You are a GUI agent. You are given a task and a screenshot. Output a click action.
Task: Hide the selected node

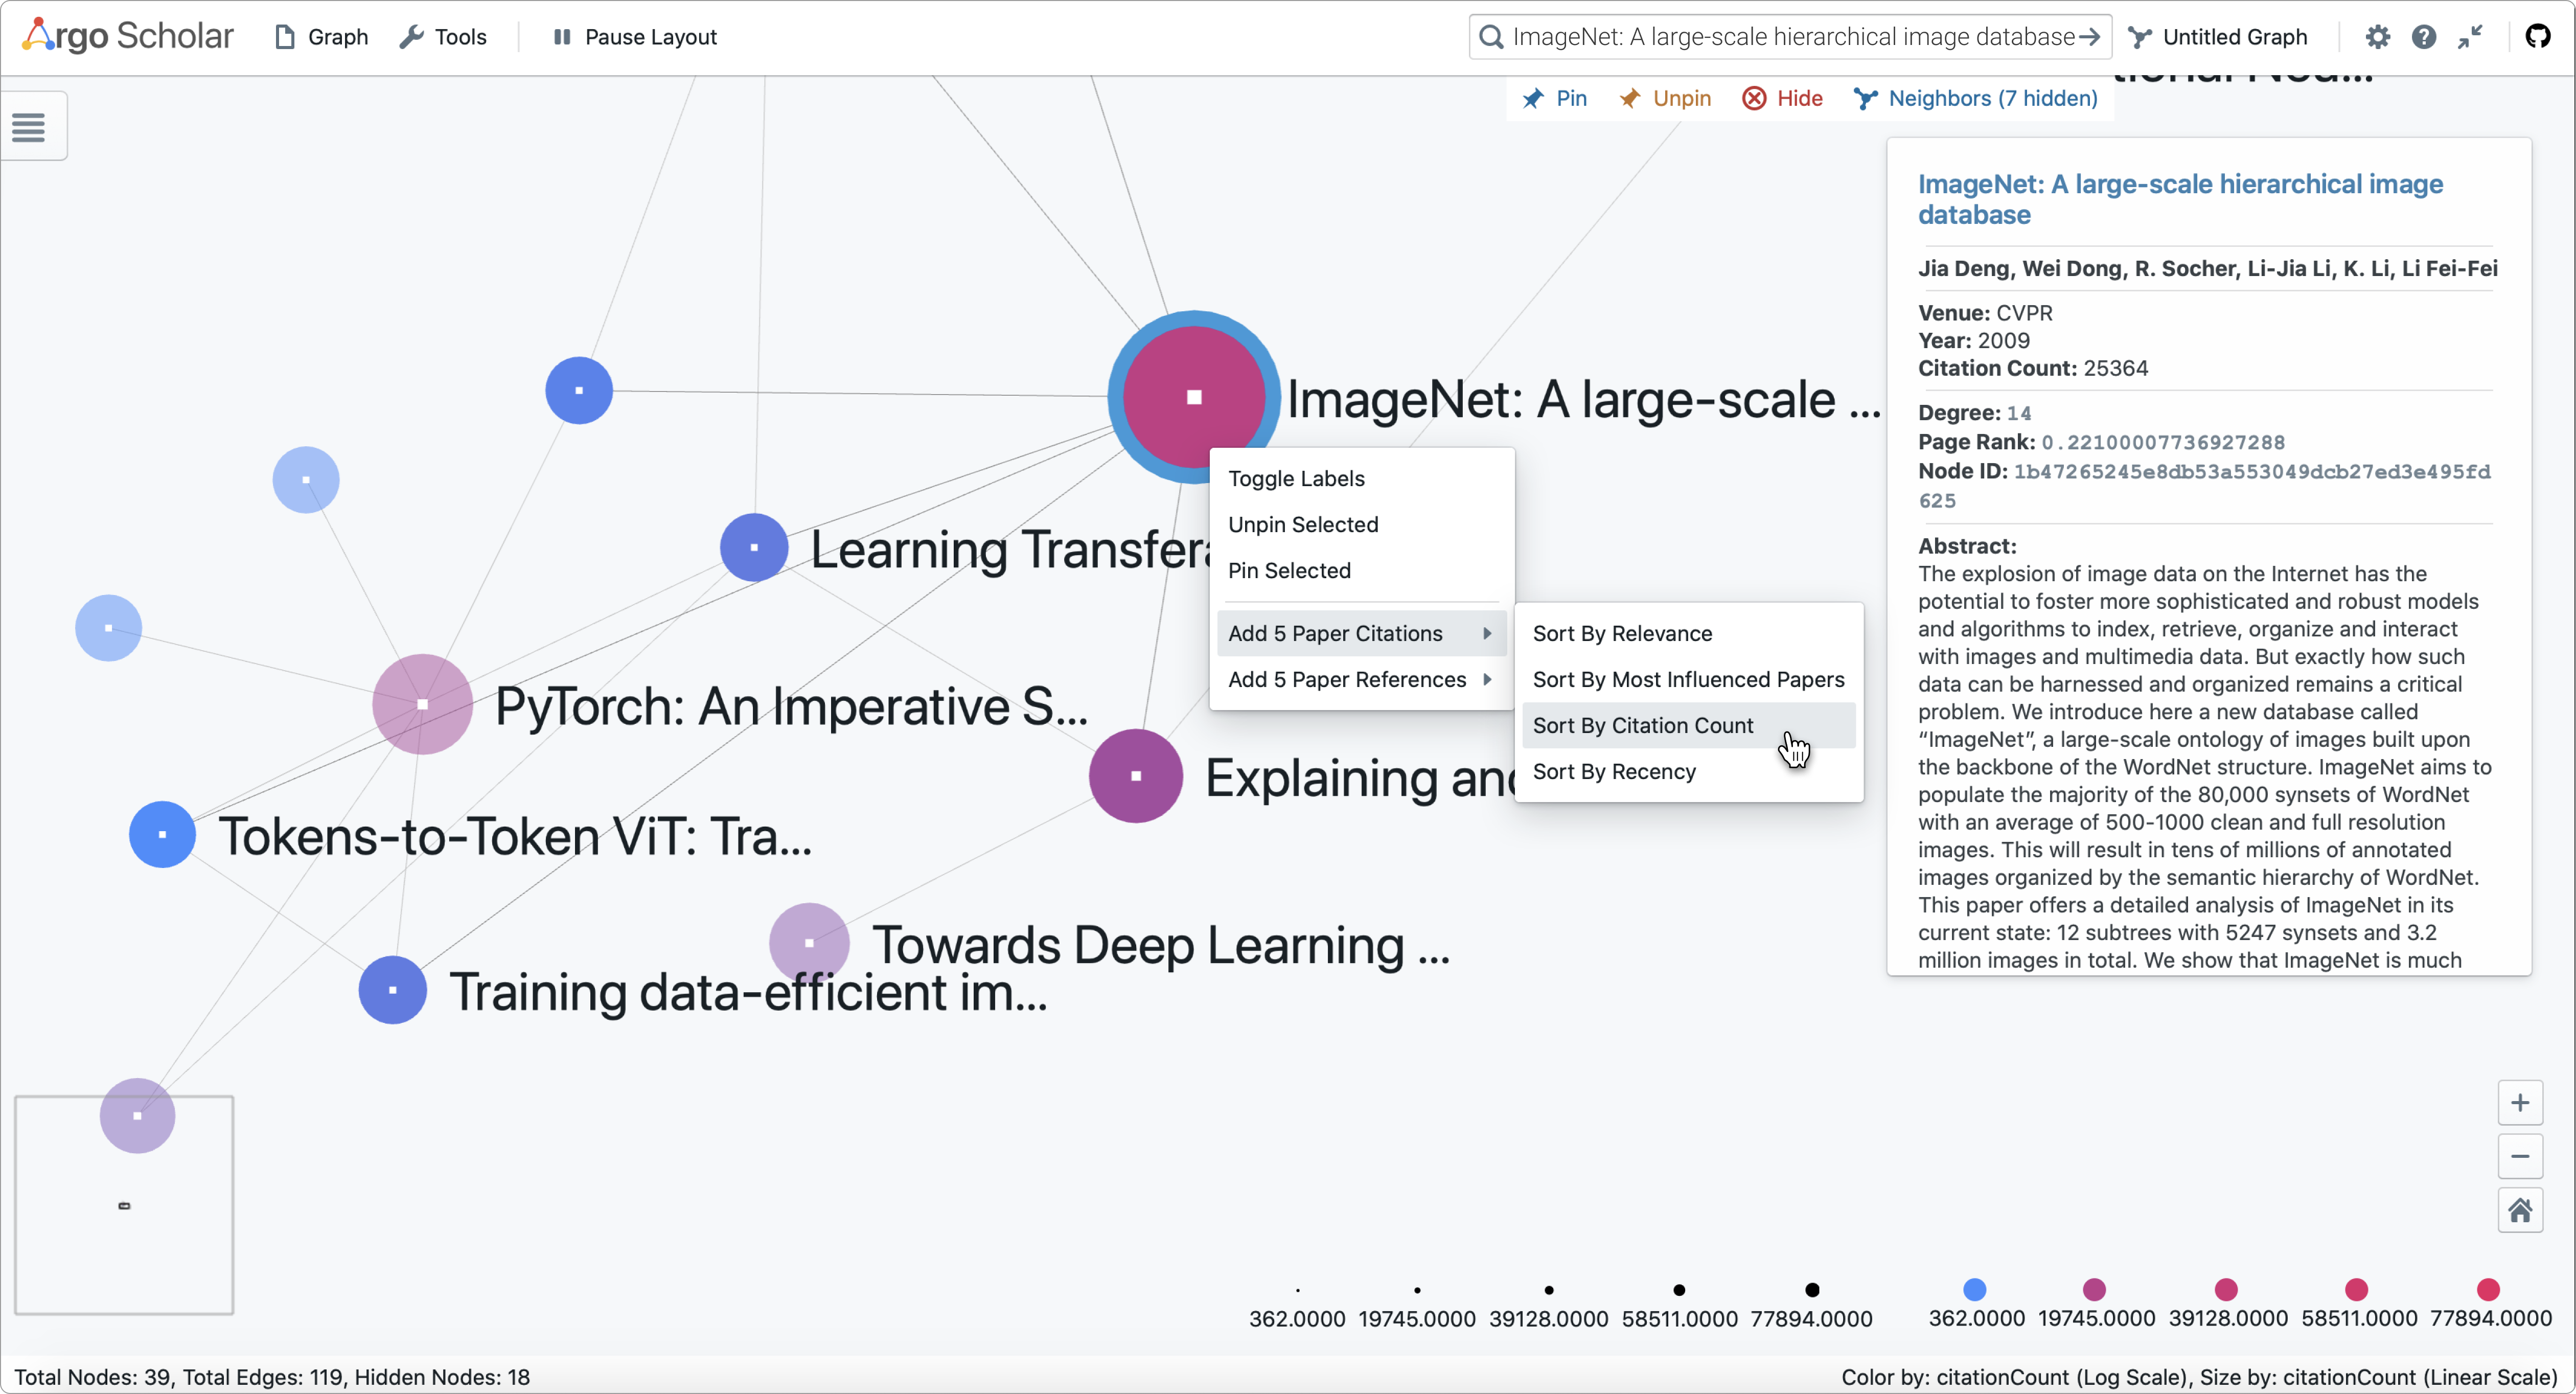pyautogui.click(x=1783, y=98)
